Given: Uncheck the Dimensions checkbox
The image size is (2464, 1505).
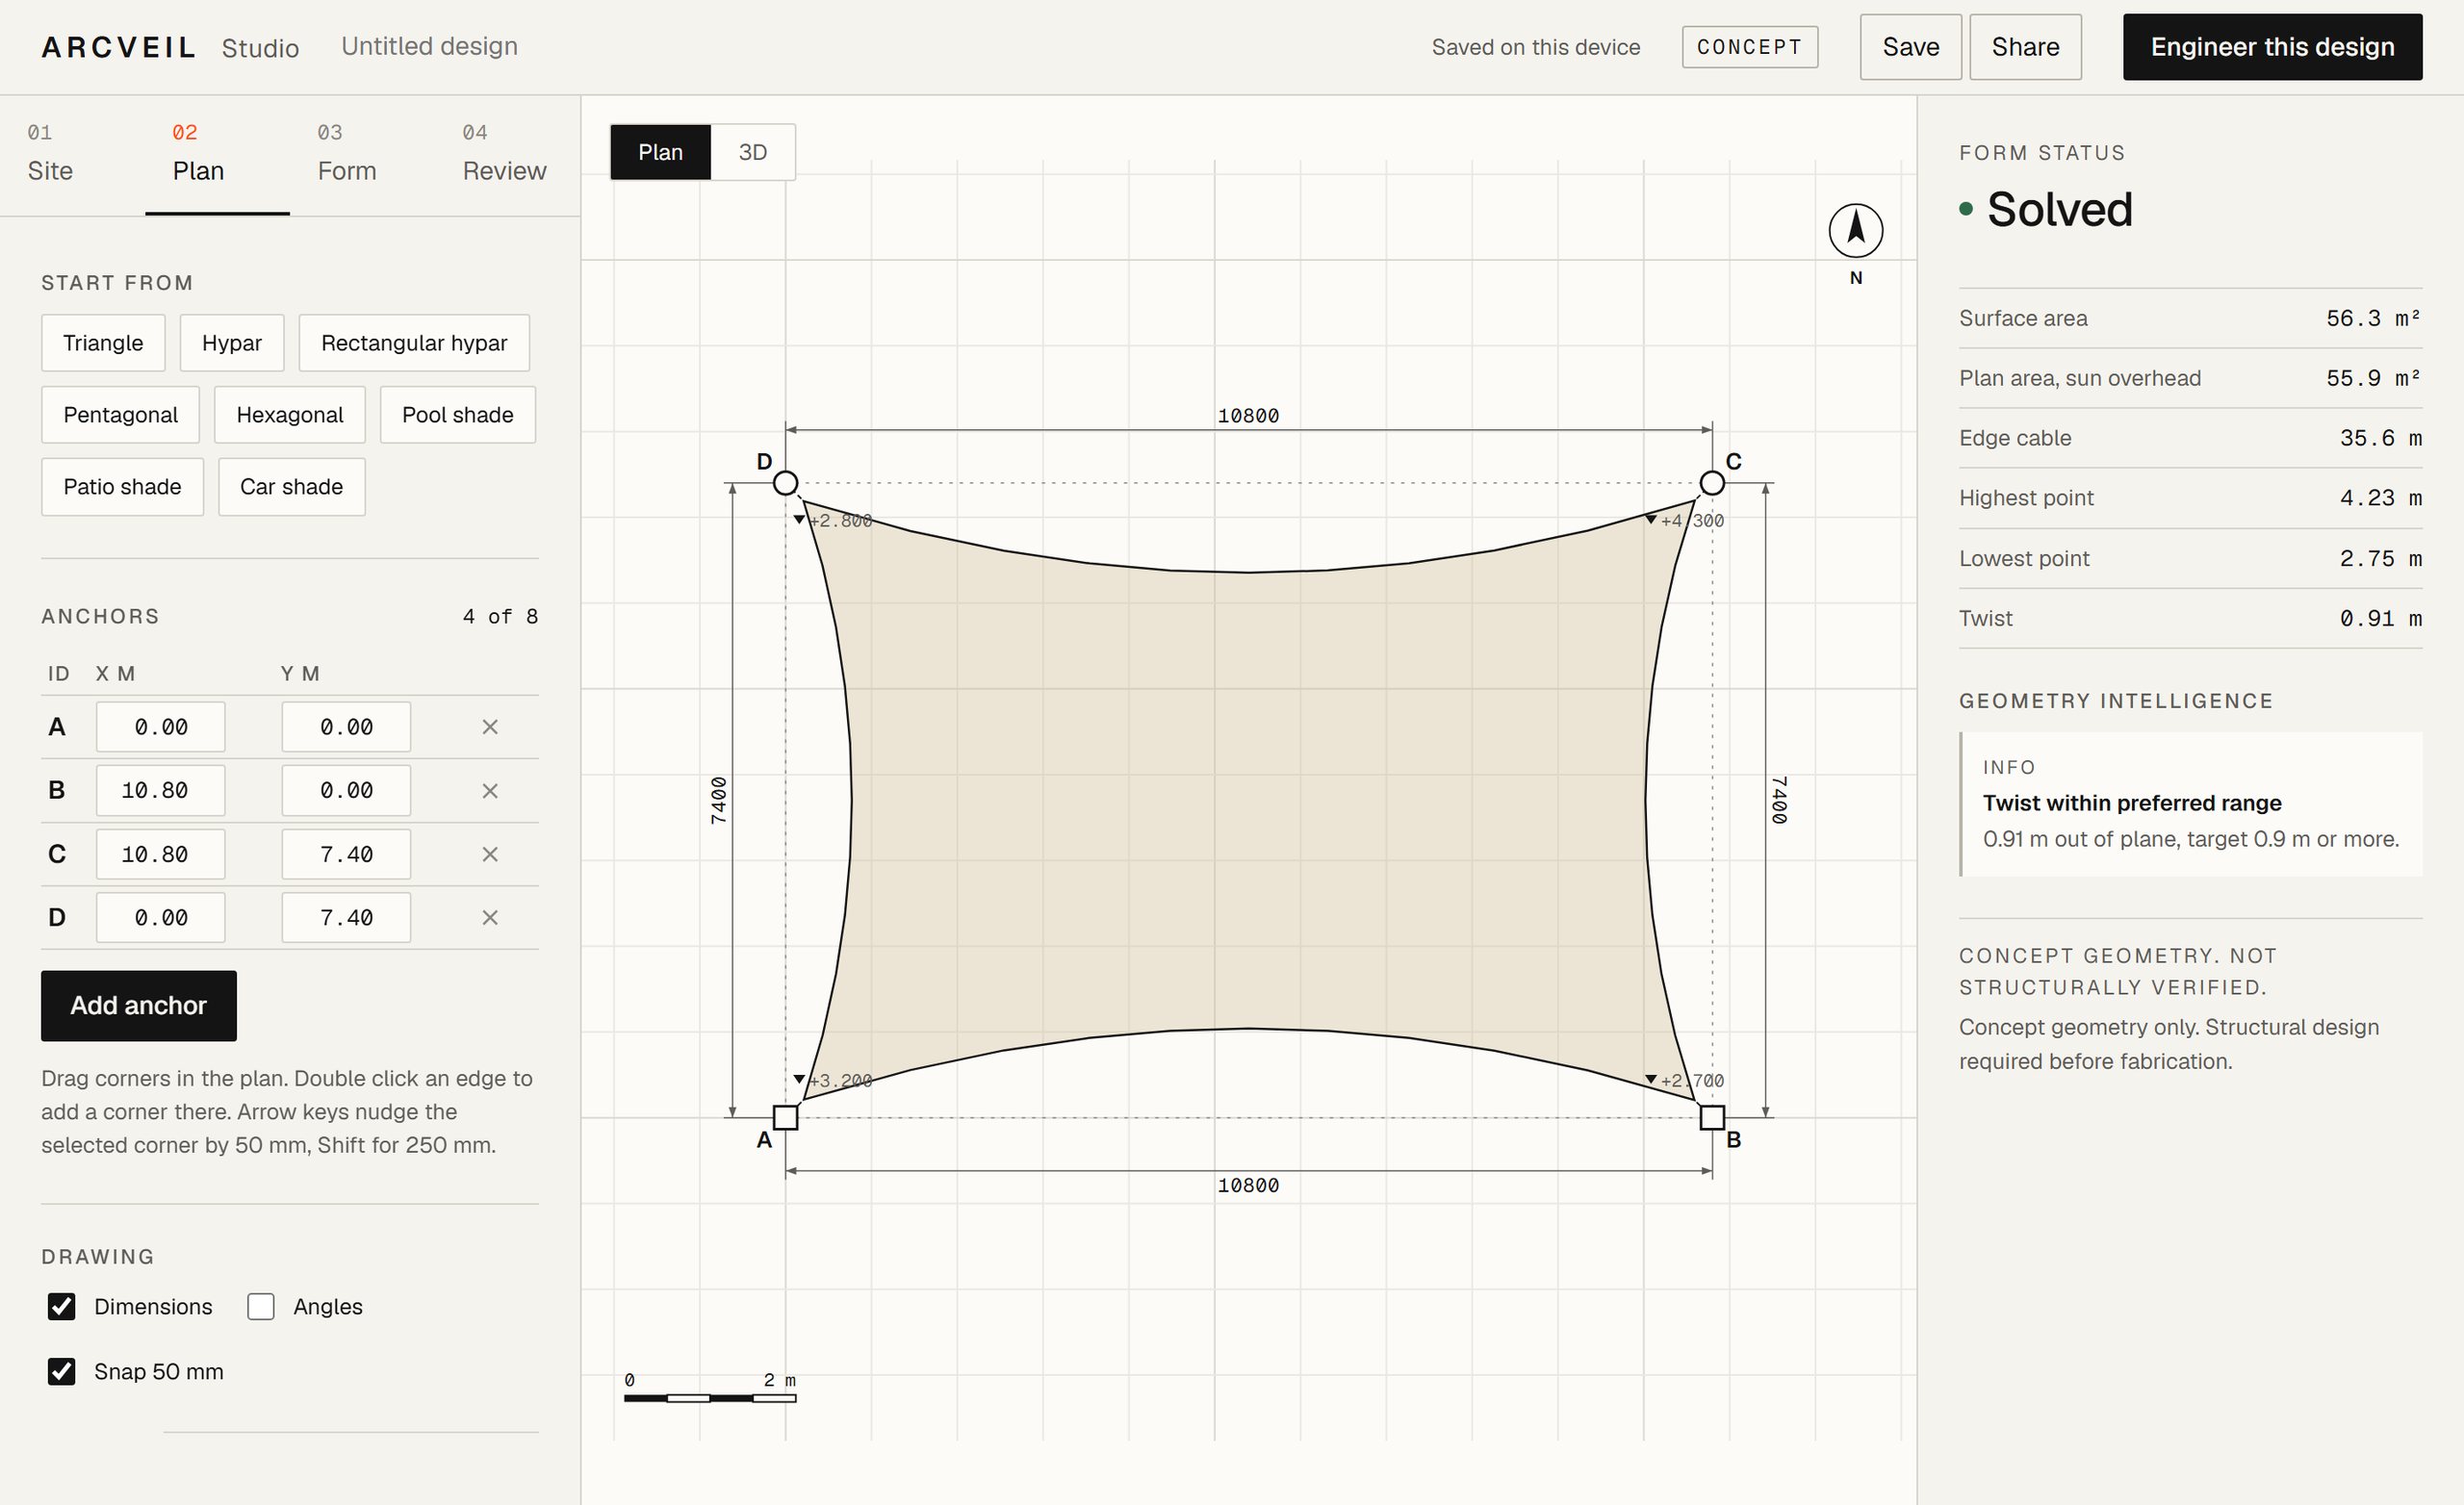Looking at the screenshot, I should click(62, 1307).
